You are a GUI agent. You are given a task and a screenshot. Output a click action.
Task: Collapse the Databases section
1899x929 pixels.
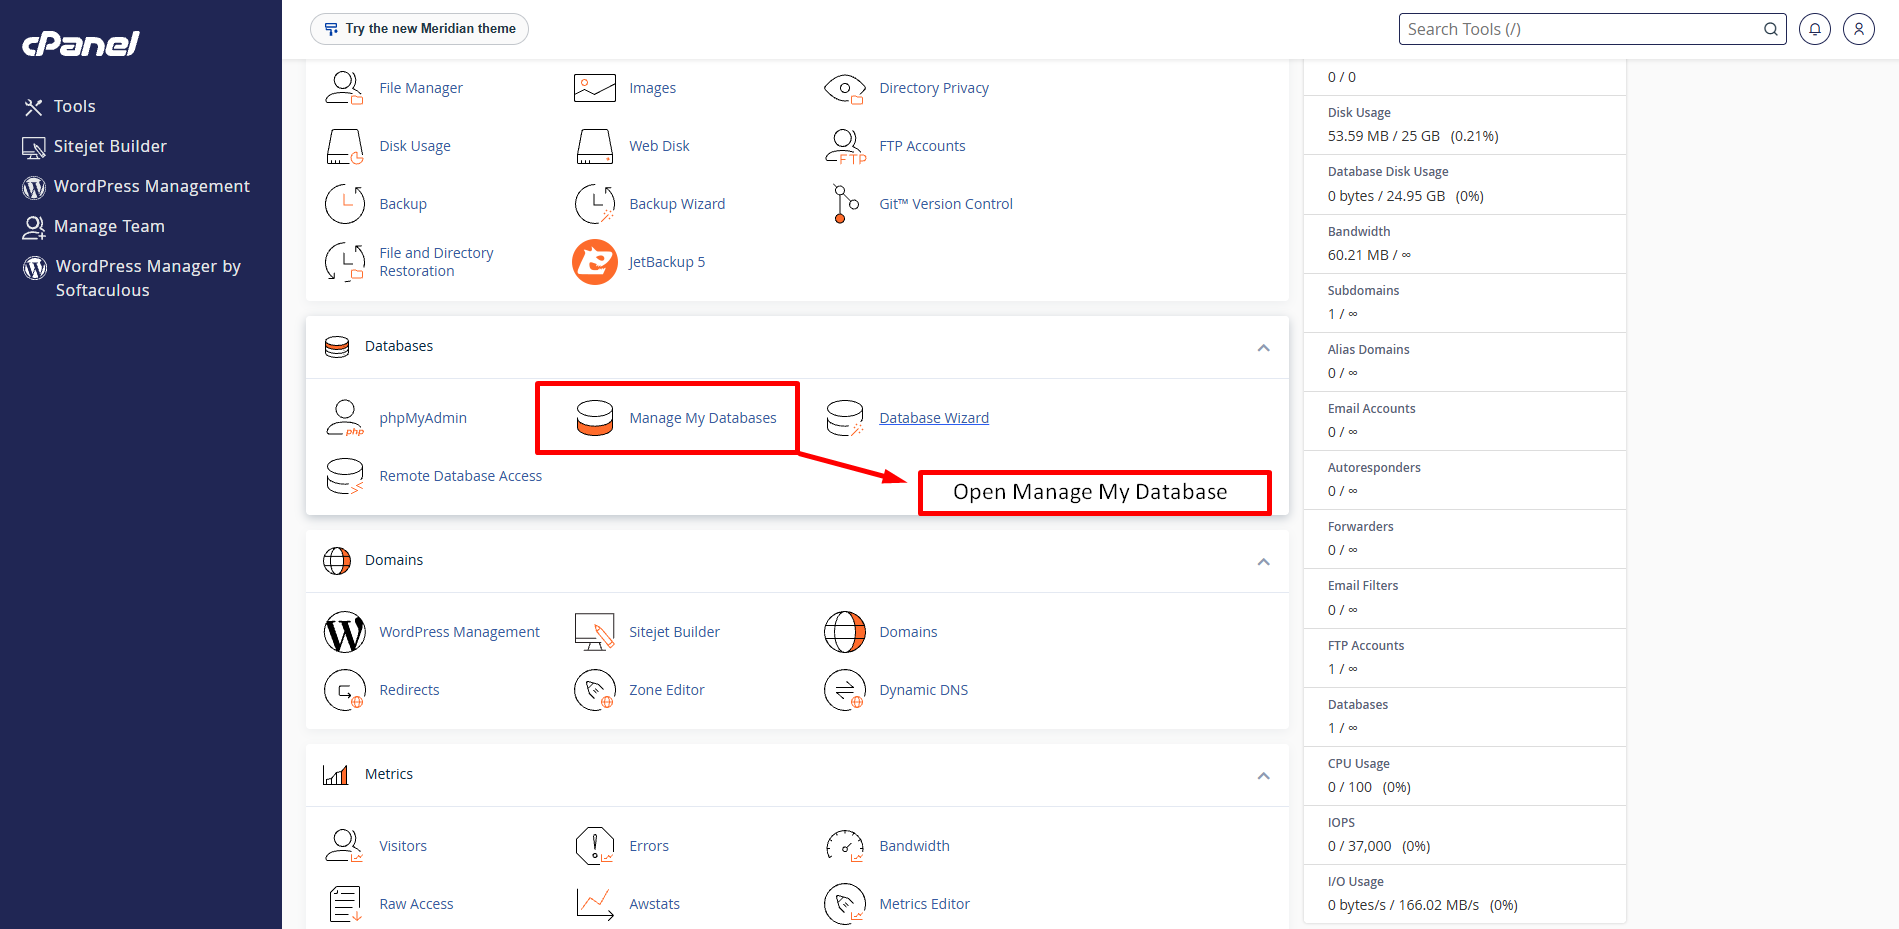point(1263,348)
